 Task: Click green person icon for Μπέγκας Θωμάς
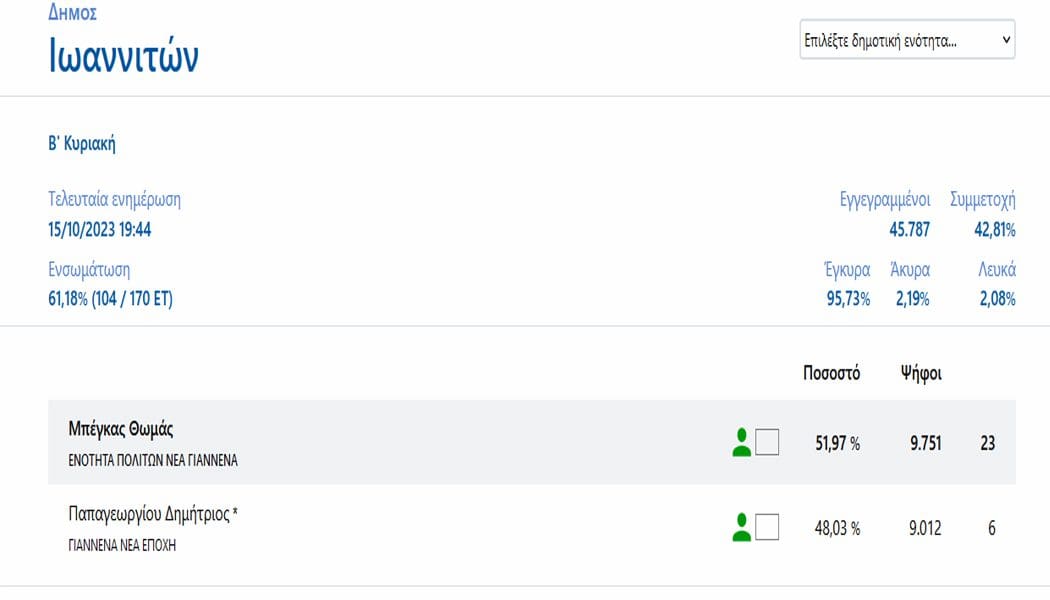tap(741, 443)
